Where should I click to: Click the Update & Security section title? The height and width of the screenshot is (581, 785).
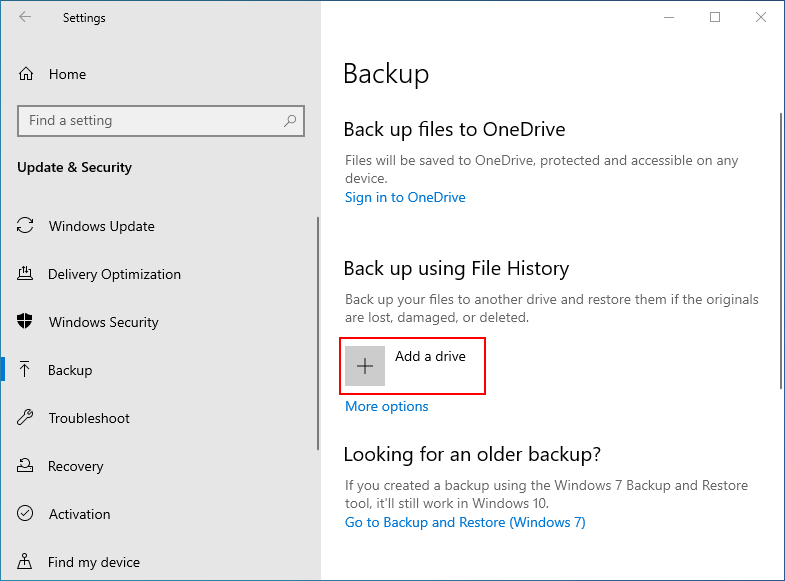pos(75,167)
